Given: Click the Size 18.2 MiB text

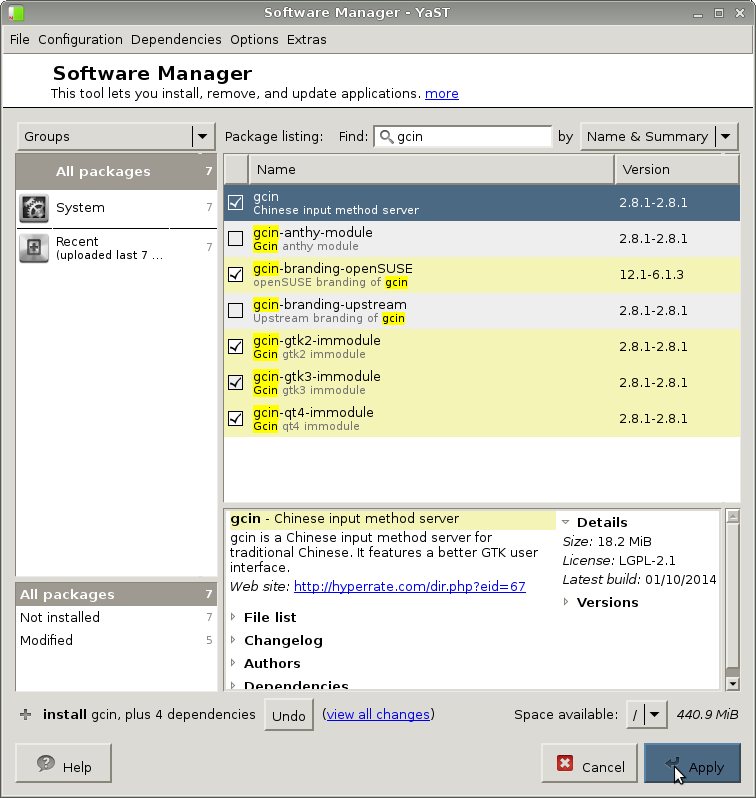Looking at the screenshot, I should 607,542.
